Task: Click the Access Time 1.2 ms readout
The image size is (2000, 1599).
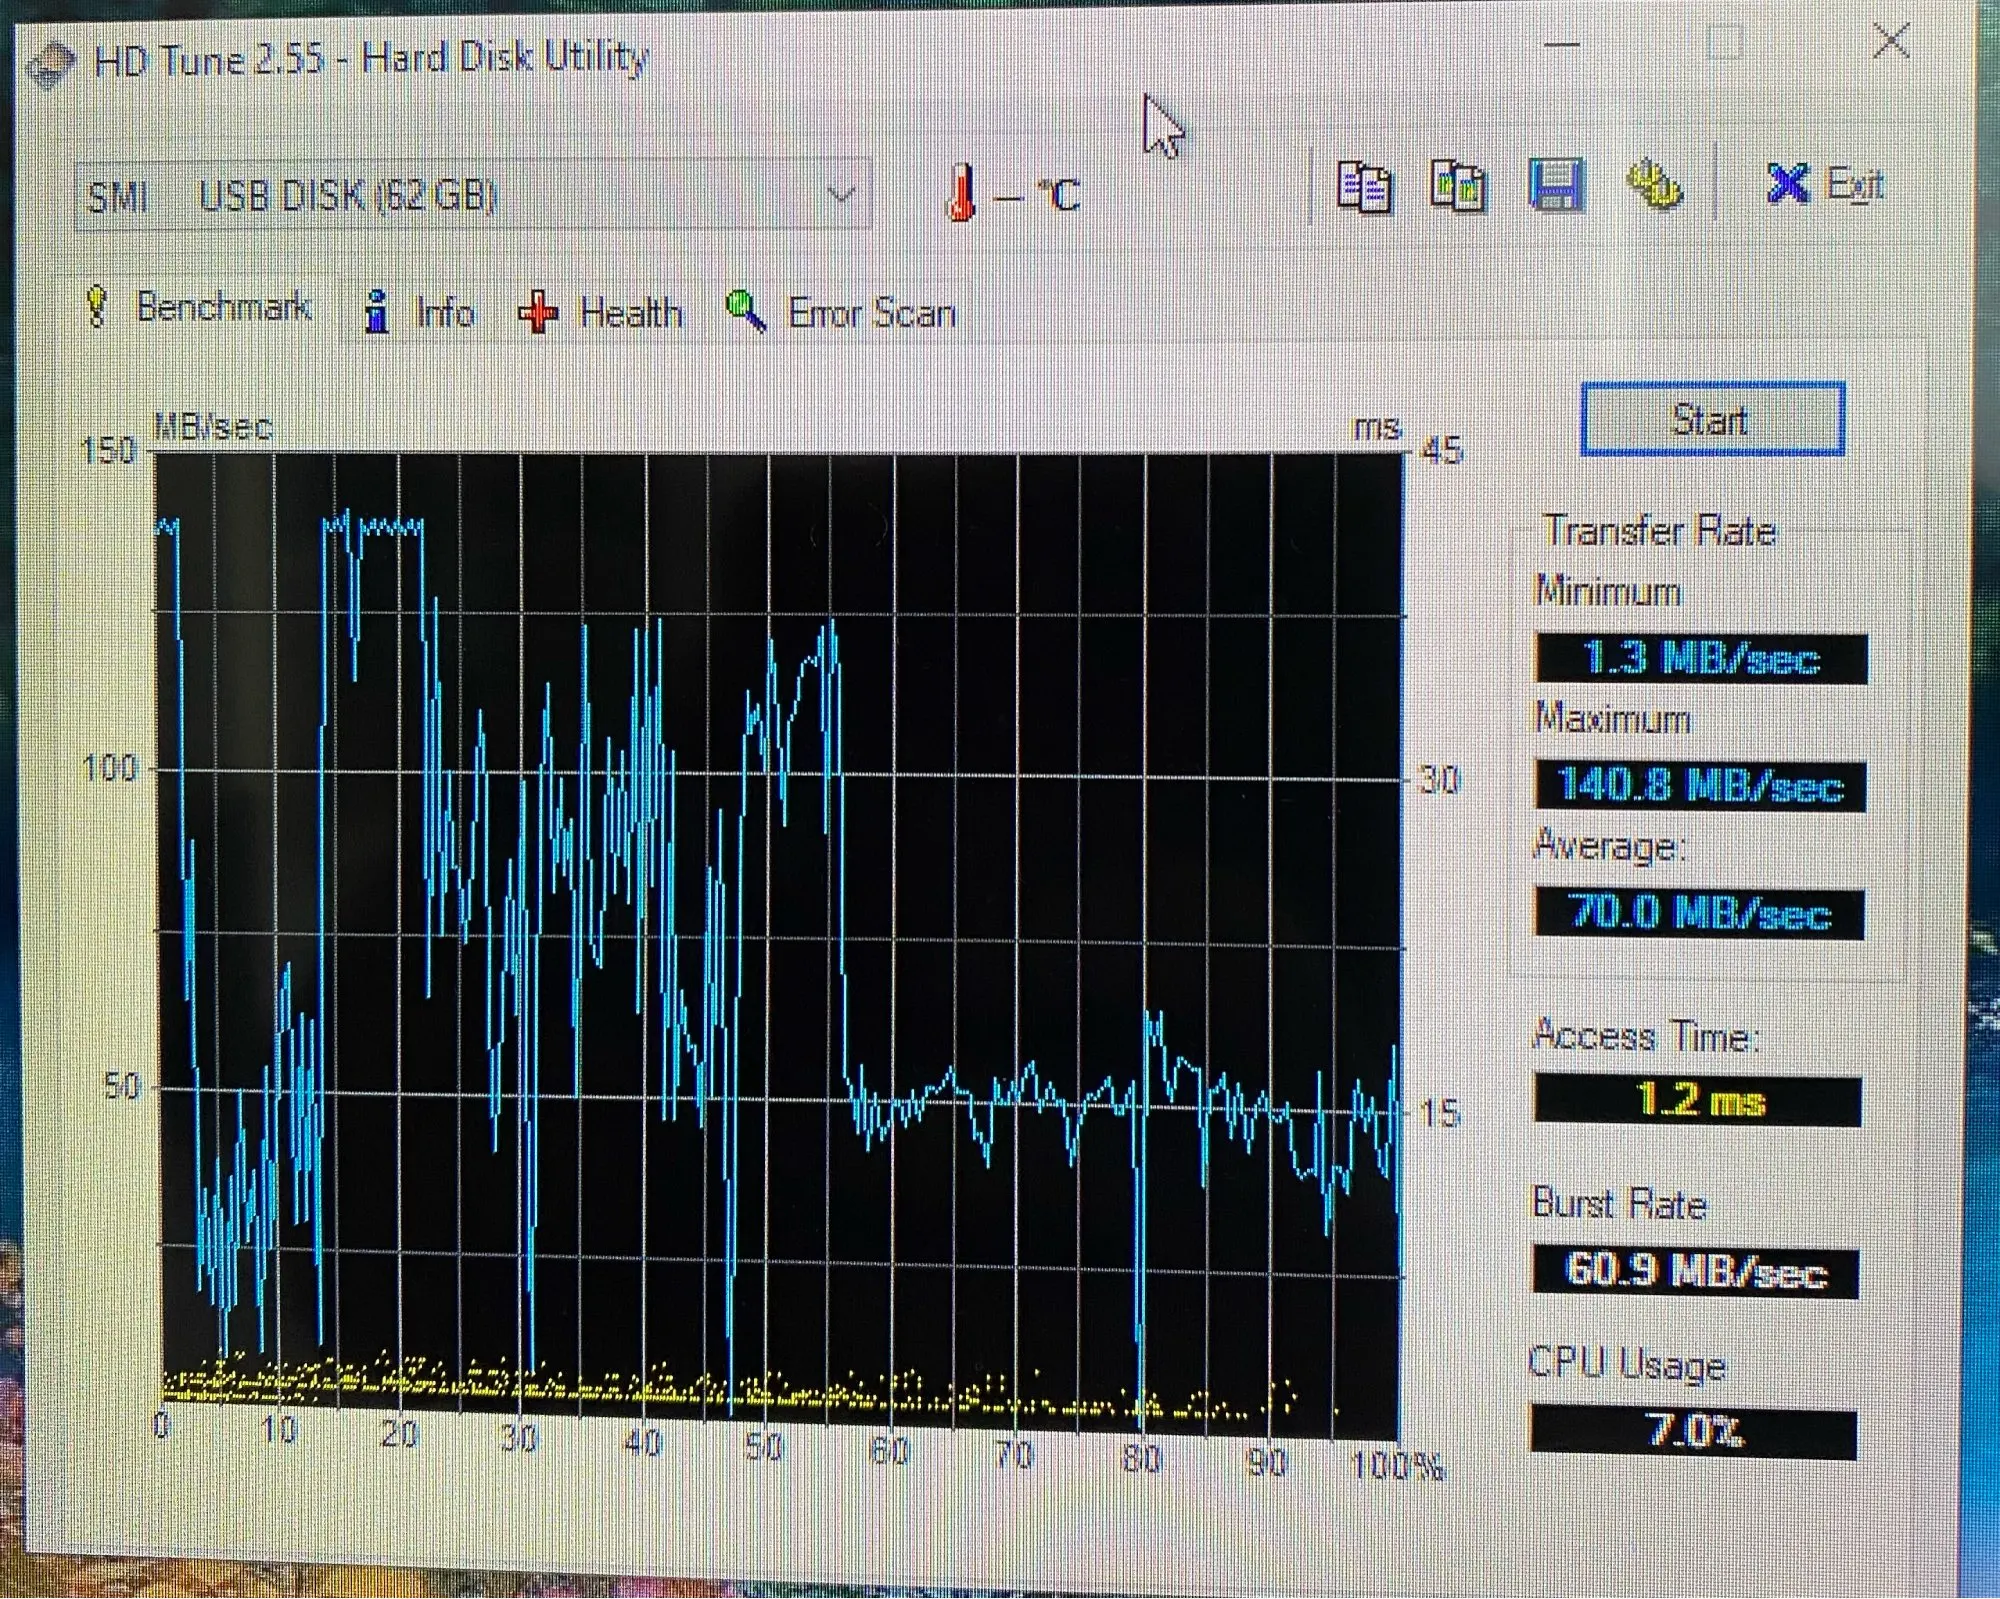Action: coord(1698,1101)
